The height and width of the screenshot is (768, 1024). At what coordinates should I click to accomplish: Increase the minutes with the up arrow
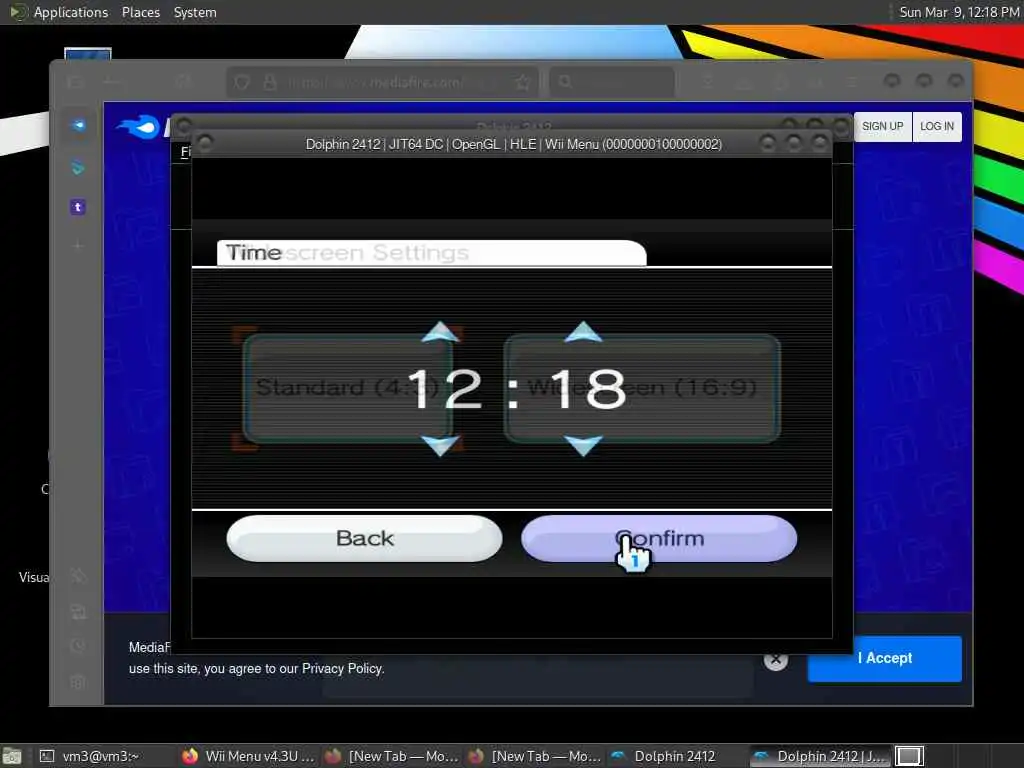click(583, 332)
